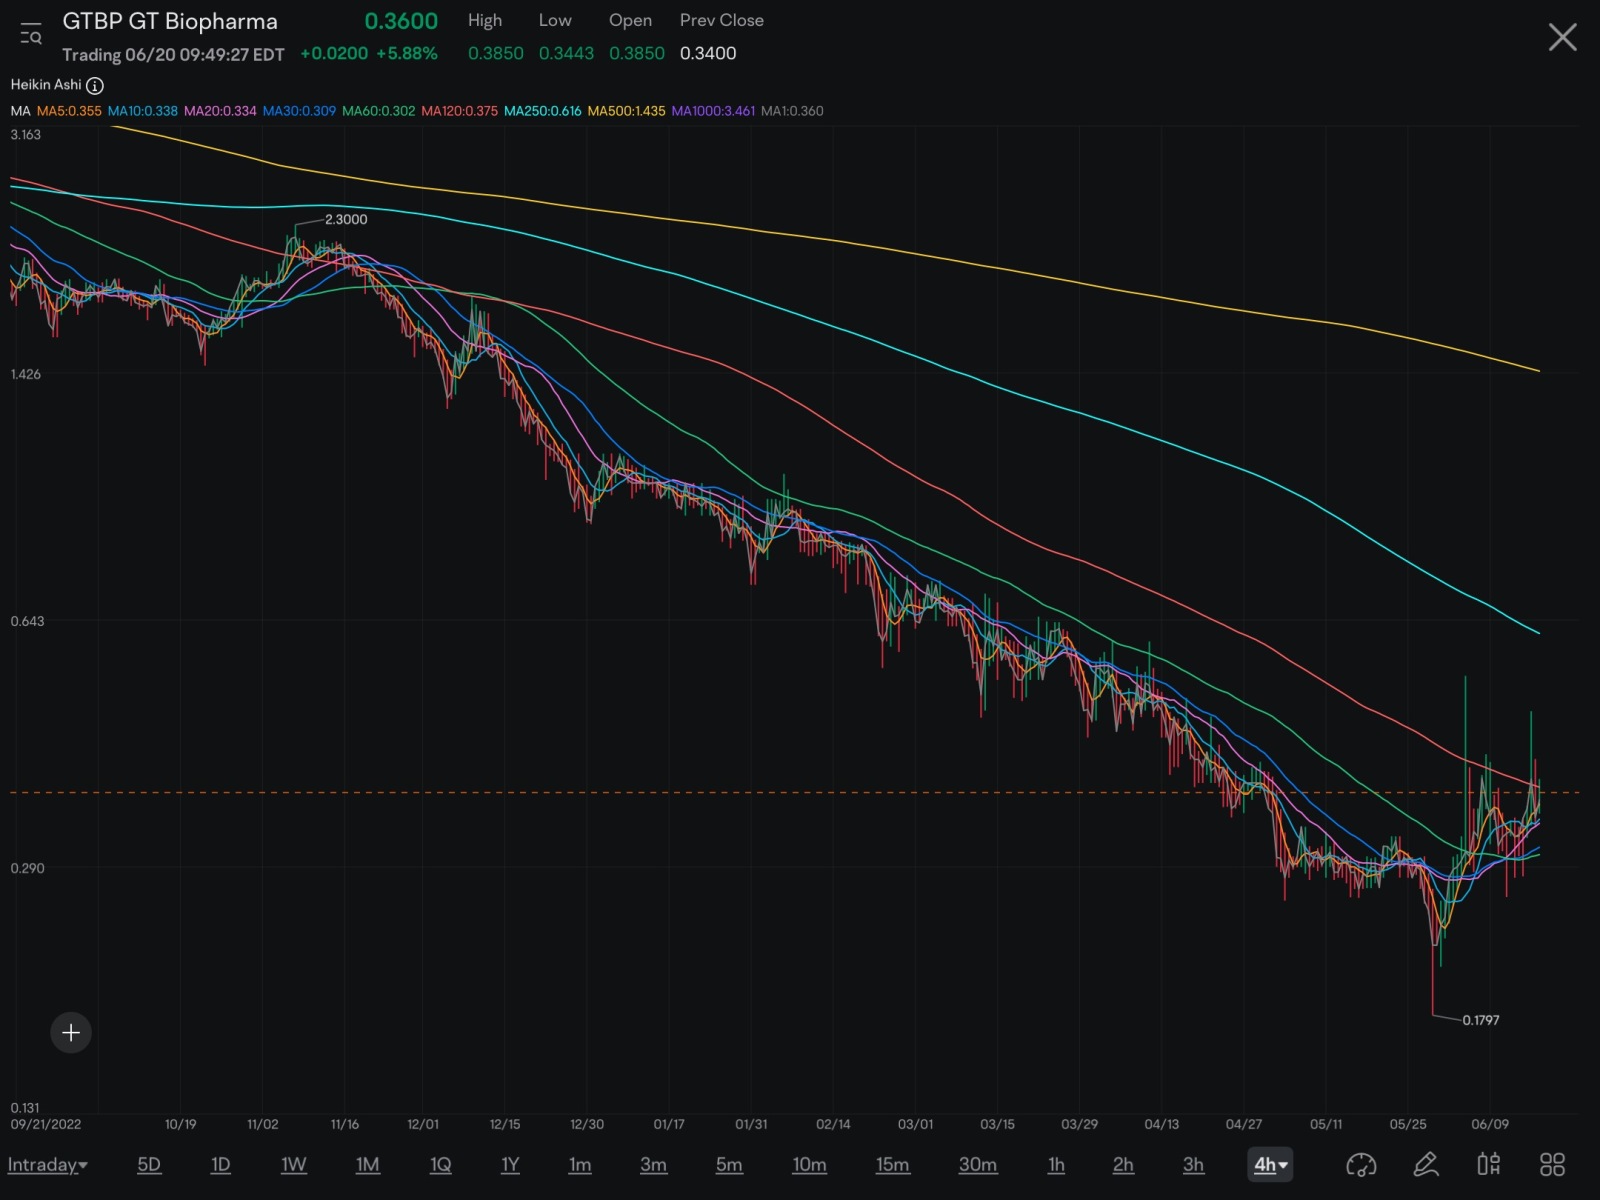The width and height of the screenshot is (1600, 1200).
Task: Choose the 15m interval
Action: click(893, 1165)
